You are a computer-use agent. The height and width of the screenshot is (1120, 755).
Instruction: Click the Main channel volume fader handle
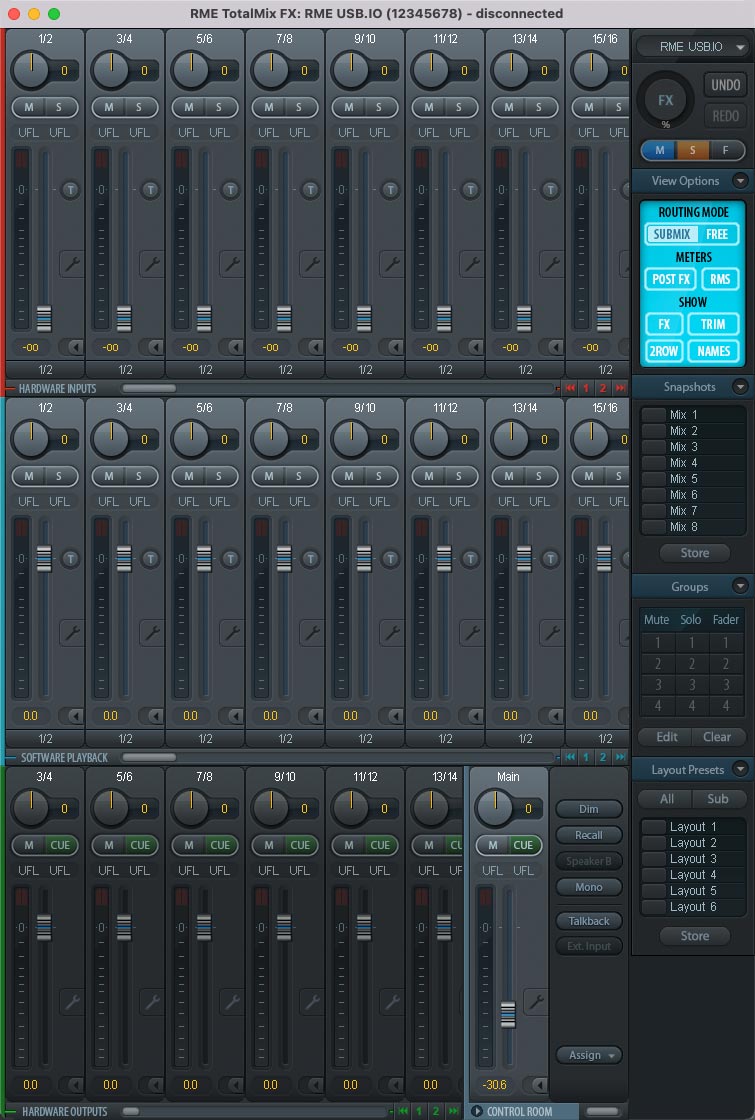(508, 1014)
